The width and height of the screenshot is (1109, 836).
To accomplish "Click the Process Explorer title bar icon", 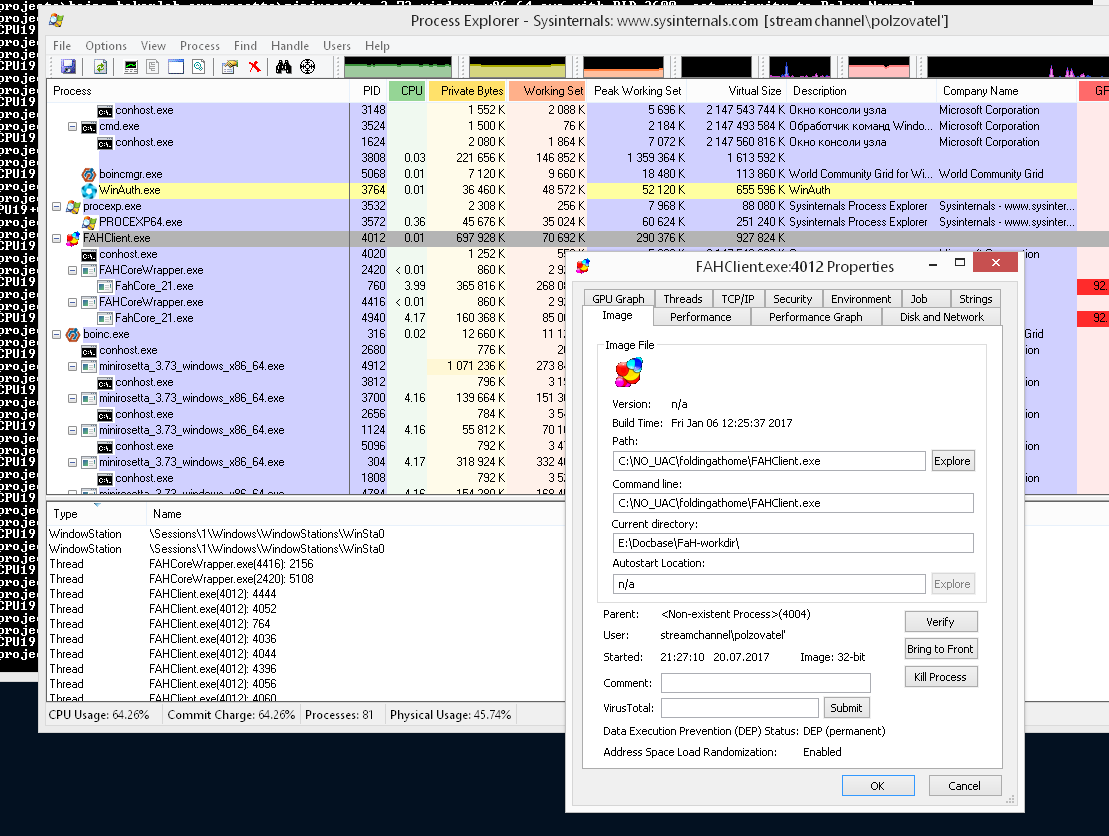I will tap(57, 21).
